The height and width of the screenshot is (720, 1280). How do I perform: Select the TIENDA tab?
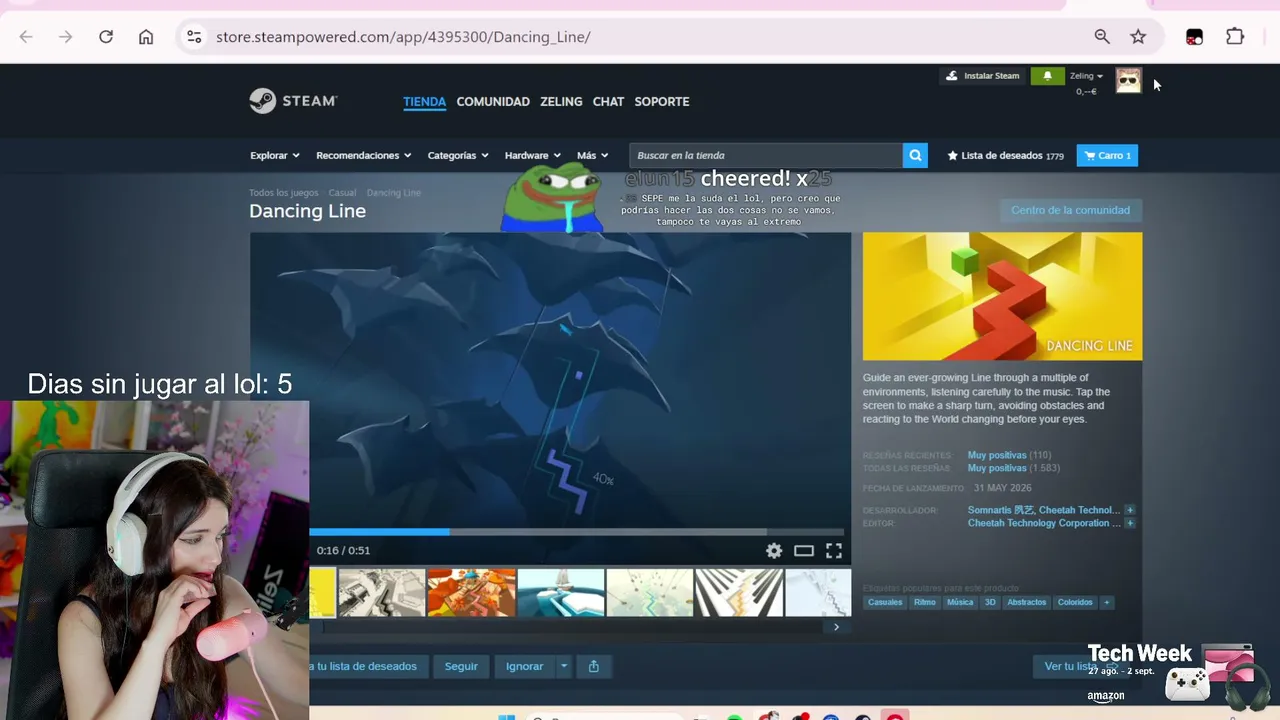coord(425,101)
